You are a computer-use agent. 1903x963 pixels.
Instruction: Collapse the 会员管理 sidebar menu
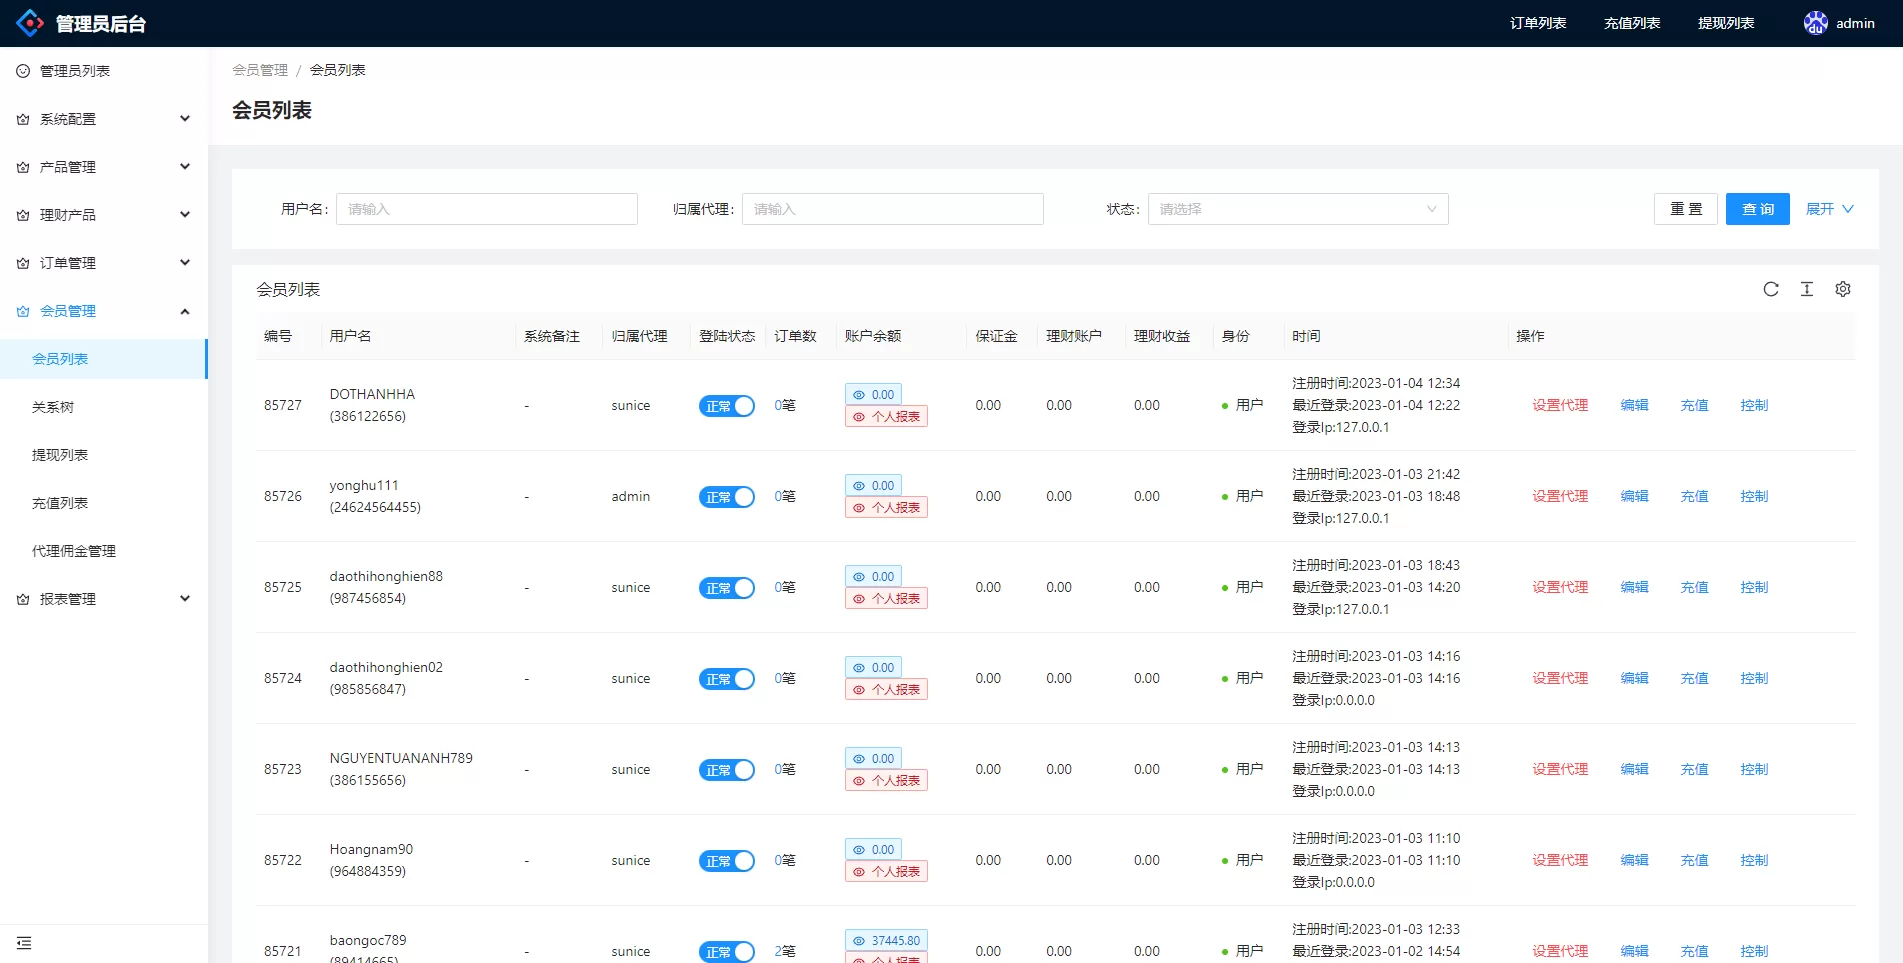[x=104, y=311]
